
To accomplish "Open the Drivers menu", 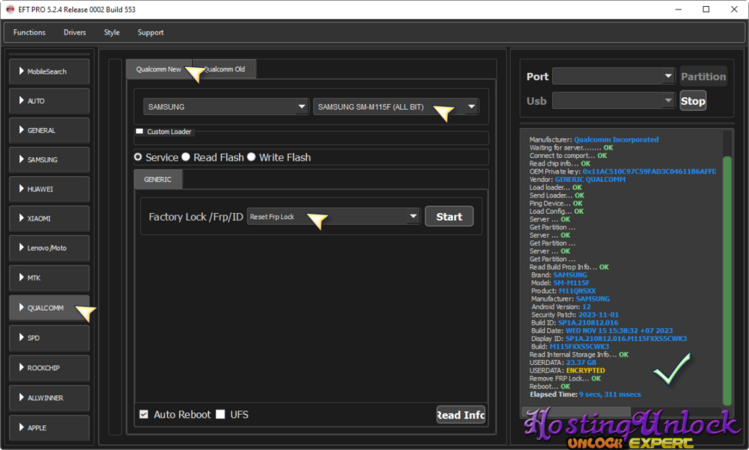I will (x=75, y=32).
